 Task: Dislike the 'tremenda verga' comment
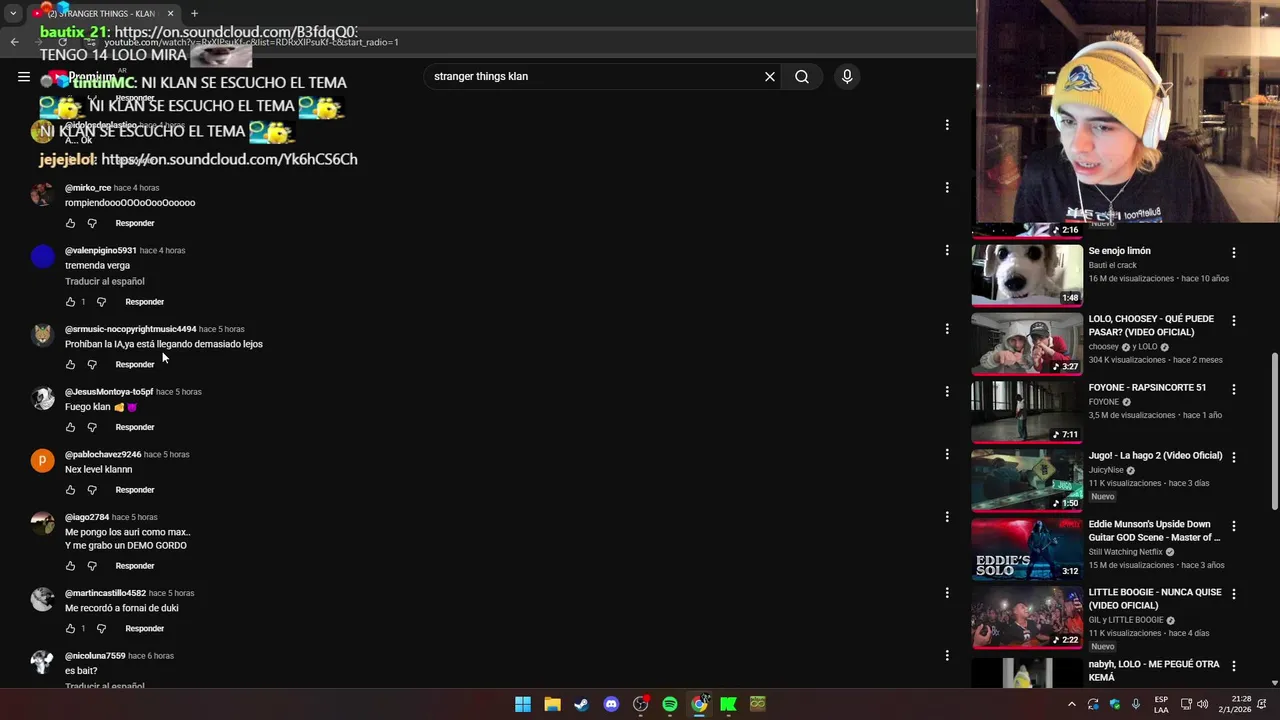101,302
